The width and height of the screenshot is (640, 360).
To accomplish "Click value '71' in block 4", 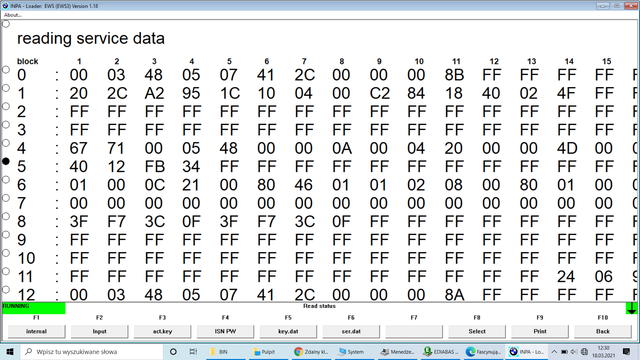I will pos(116,149).
